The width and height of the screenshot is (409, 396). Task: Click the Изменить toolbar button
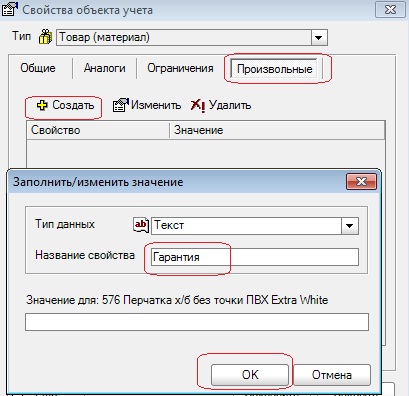(x=147, y=105)
